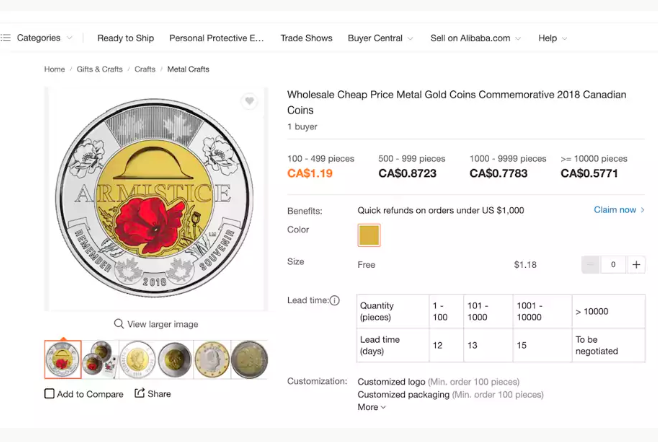Screen dimensions: 658x442
Task: Click the quantity input field
Action: (614, 264)
